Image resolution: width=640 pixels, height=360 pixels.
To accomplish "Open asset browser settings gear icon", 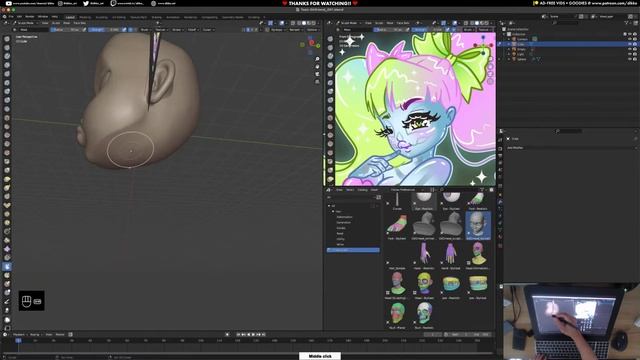I will pos(491,190).
